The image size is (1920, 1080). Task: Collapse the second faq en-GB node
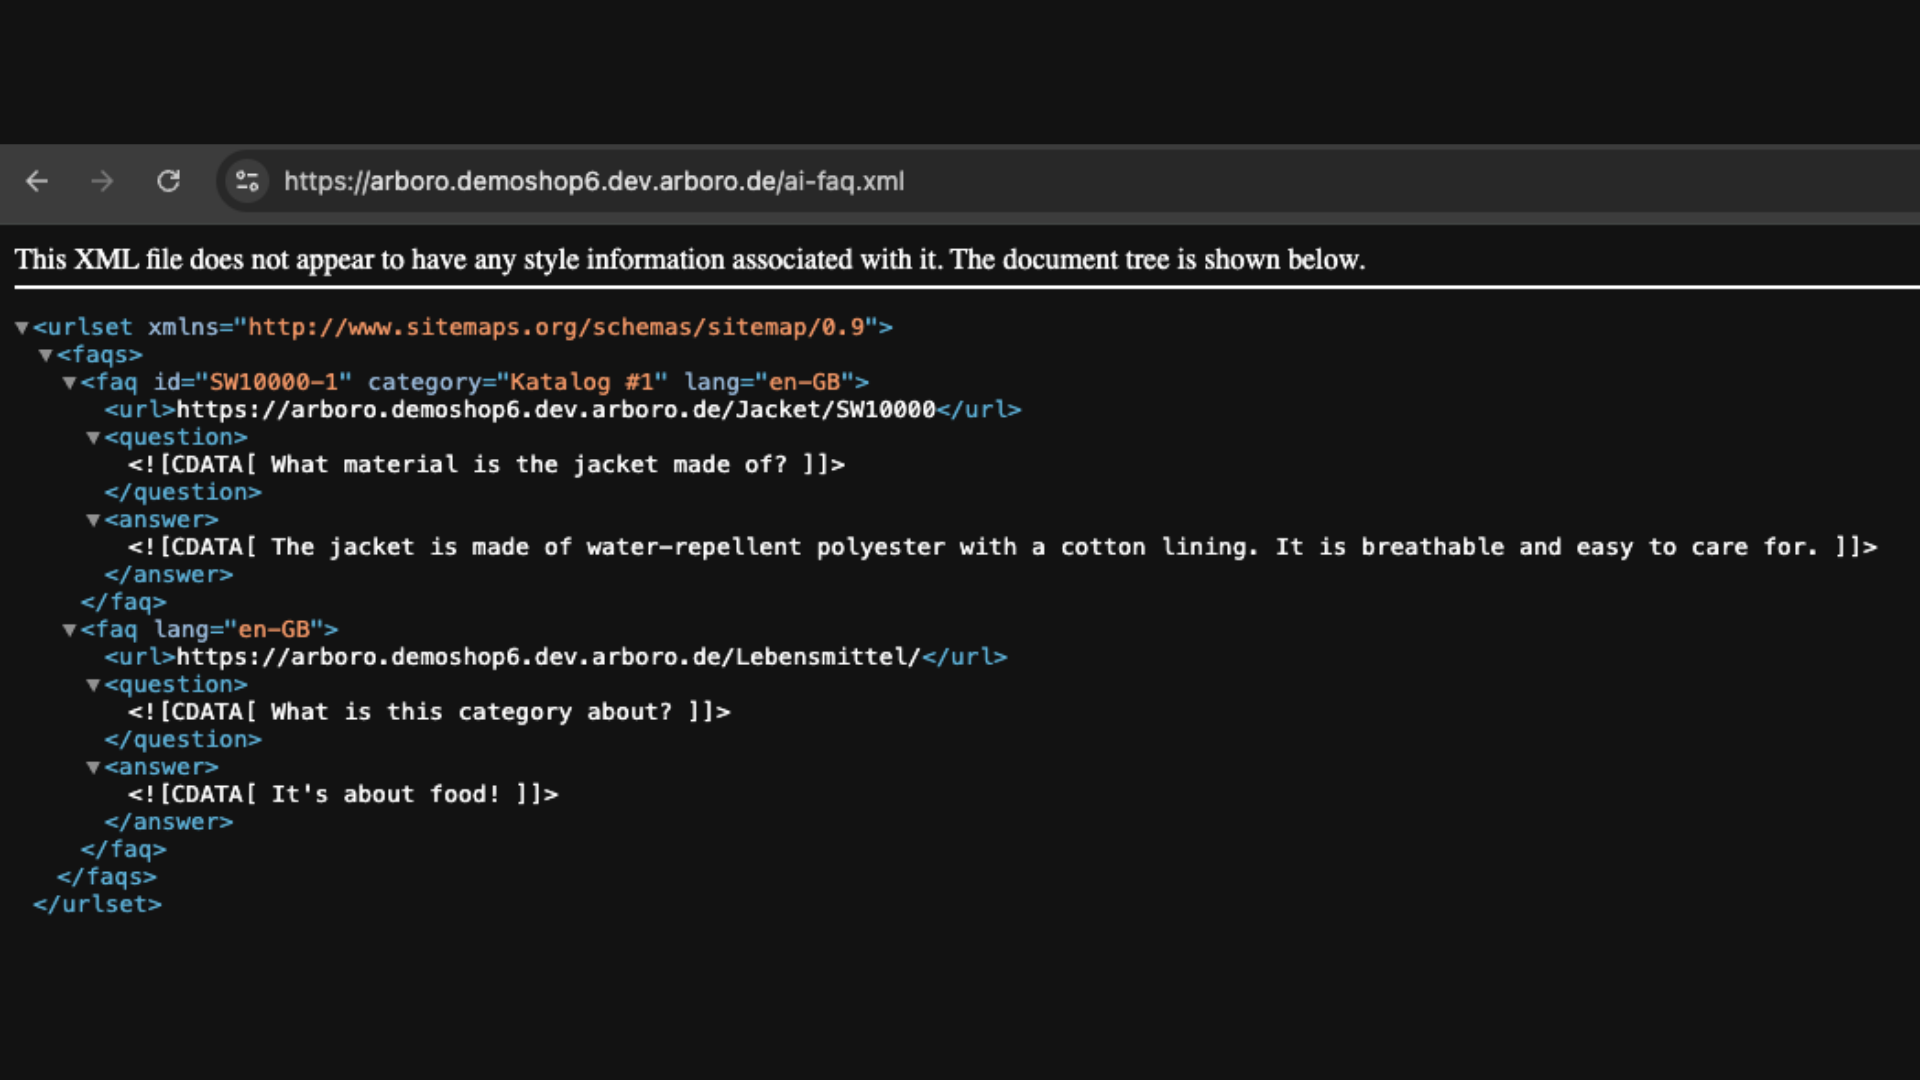[x=70, y=630]
